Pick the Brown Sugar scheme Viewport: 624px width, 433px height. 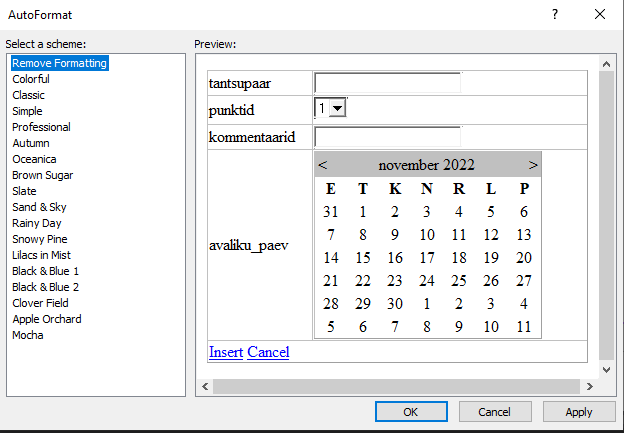point(42,175)
